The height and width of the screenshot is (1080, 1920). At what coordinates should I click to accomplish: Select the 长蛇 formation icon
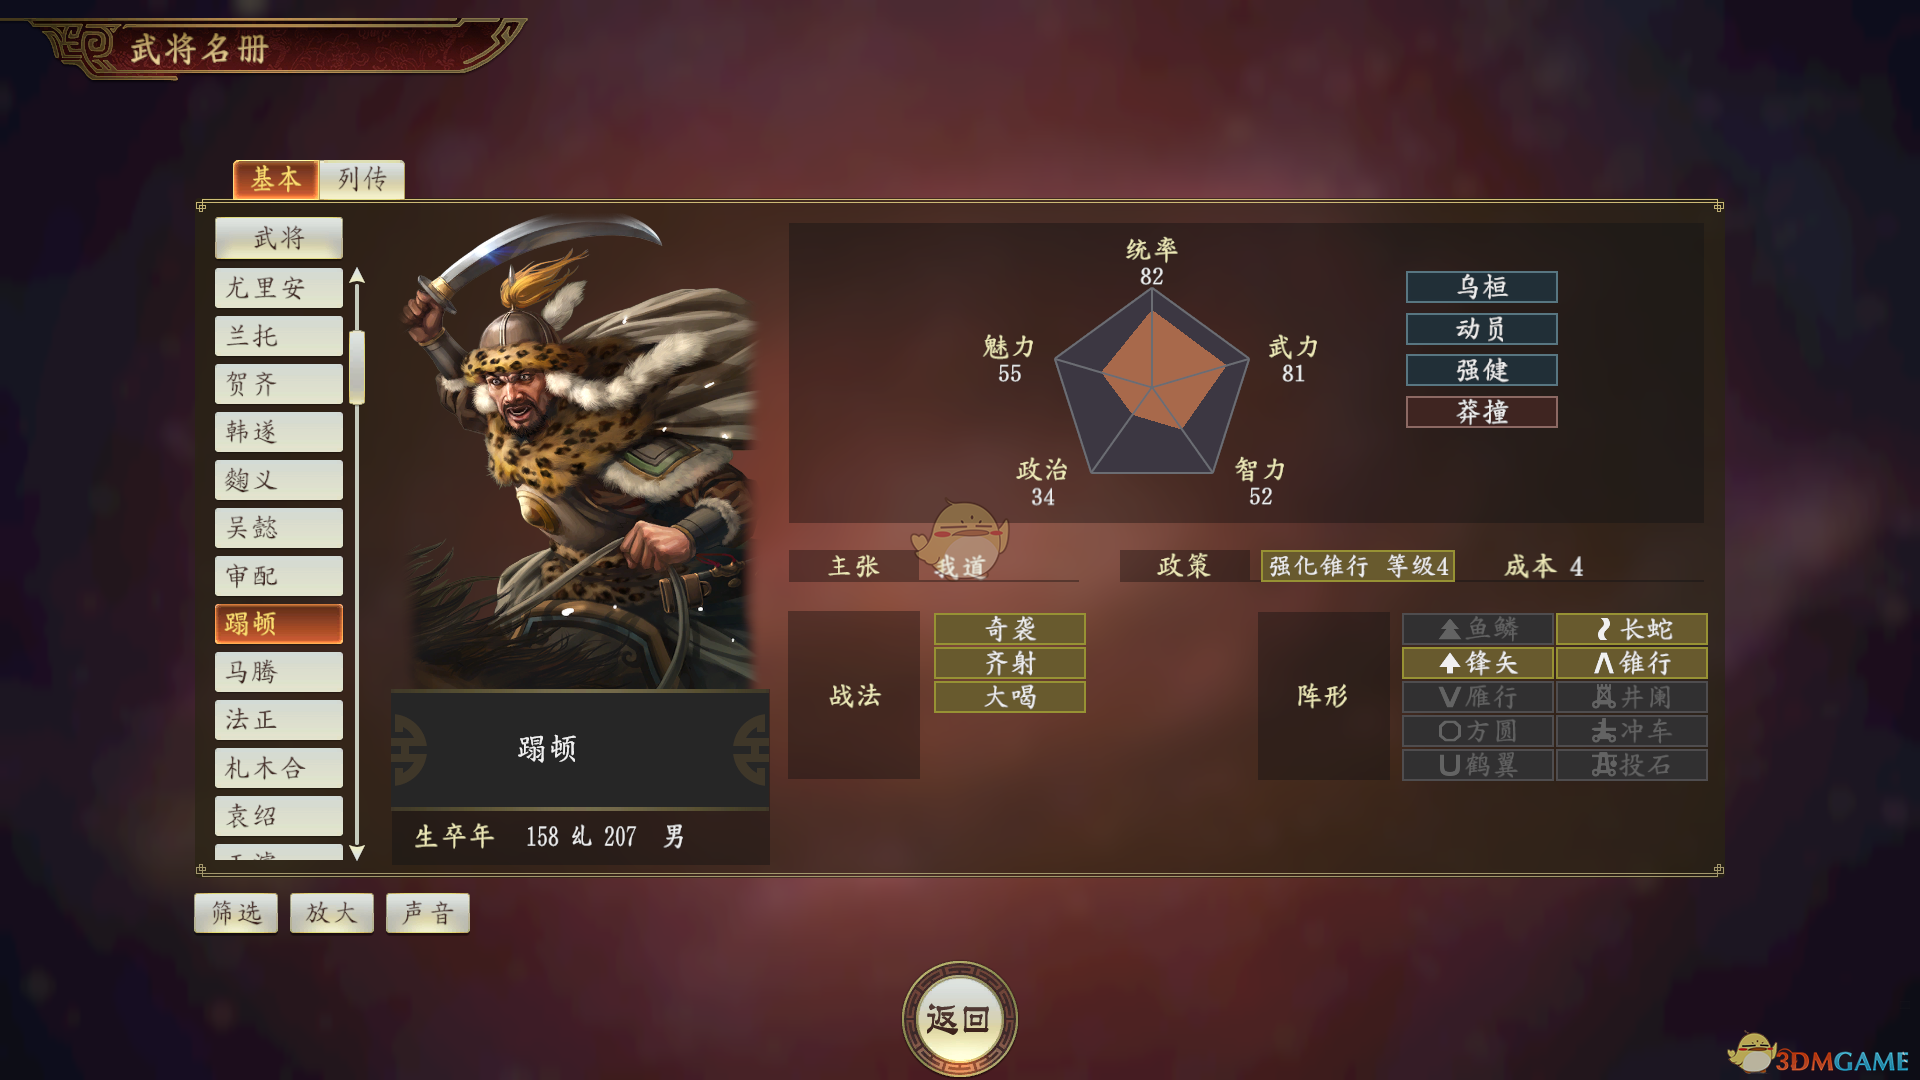point(1632,629)
